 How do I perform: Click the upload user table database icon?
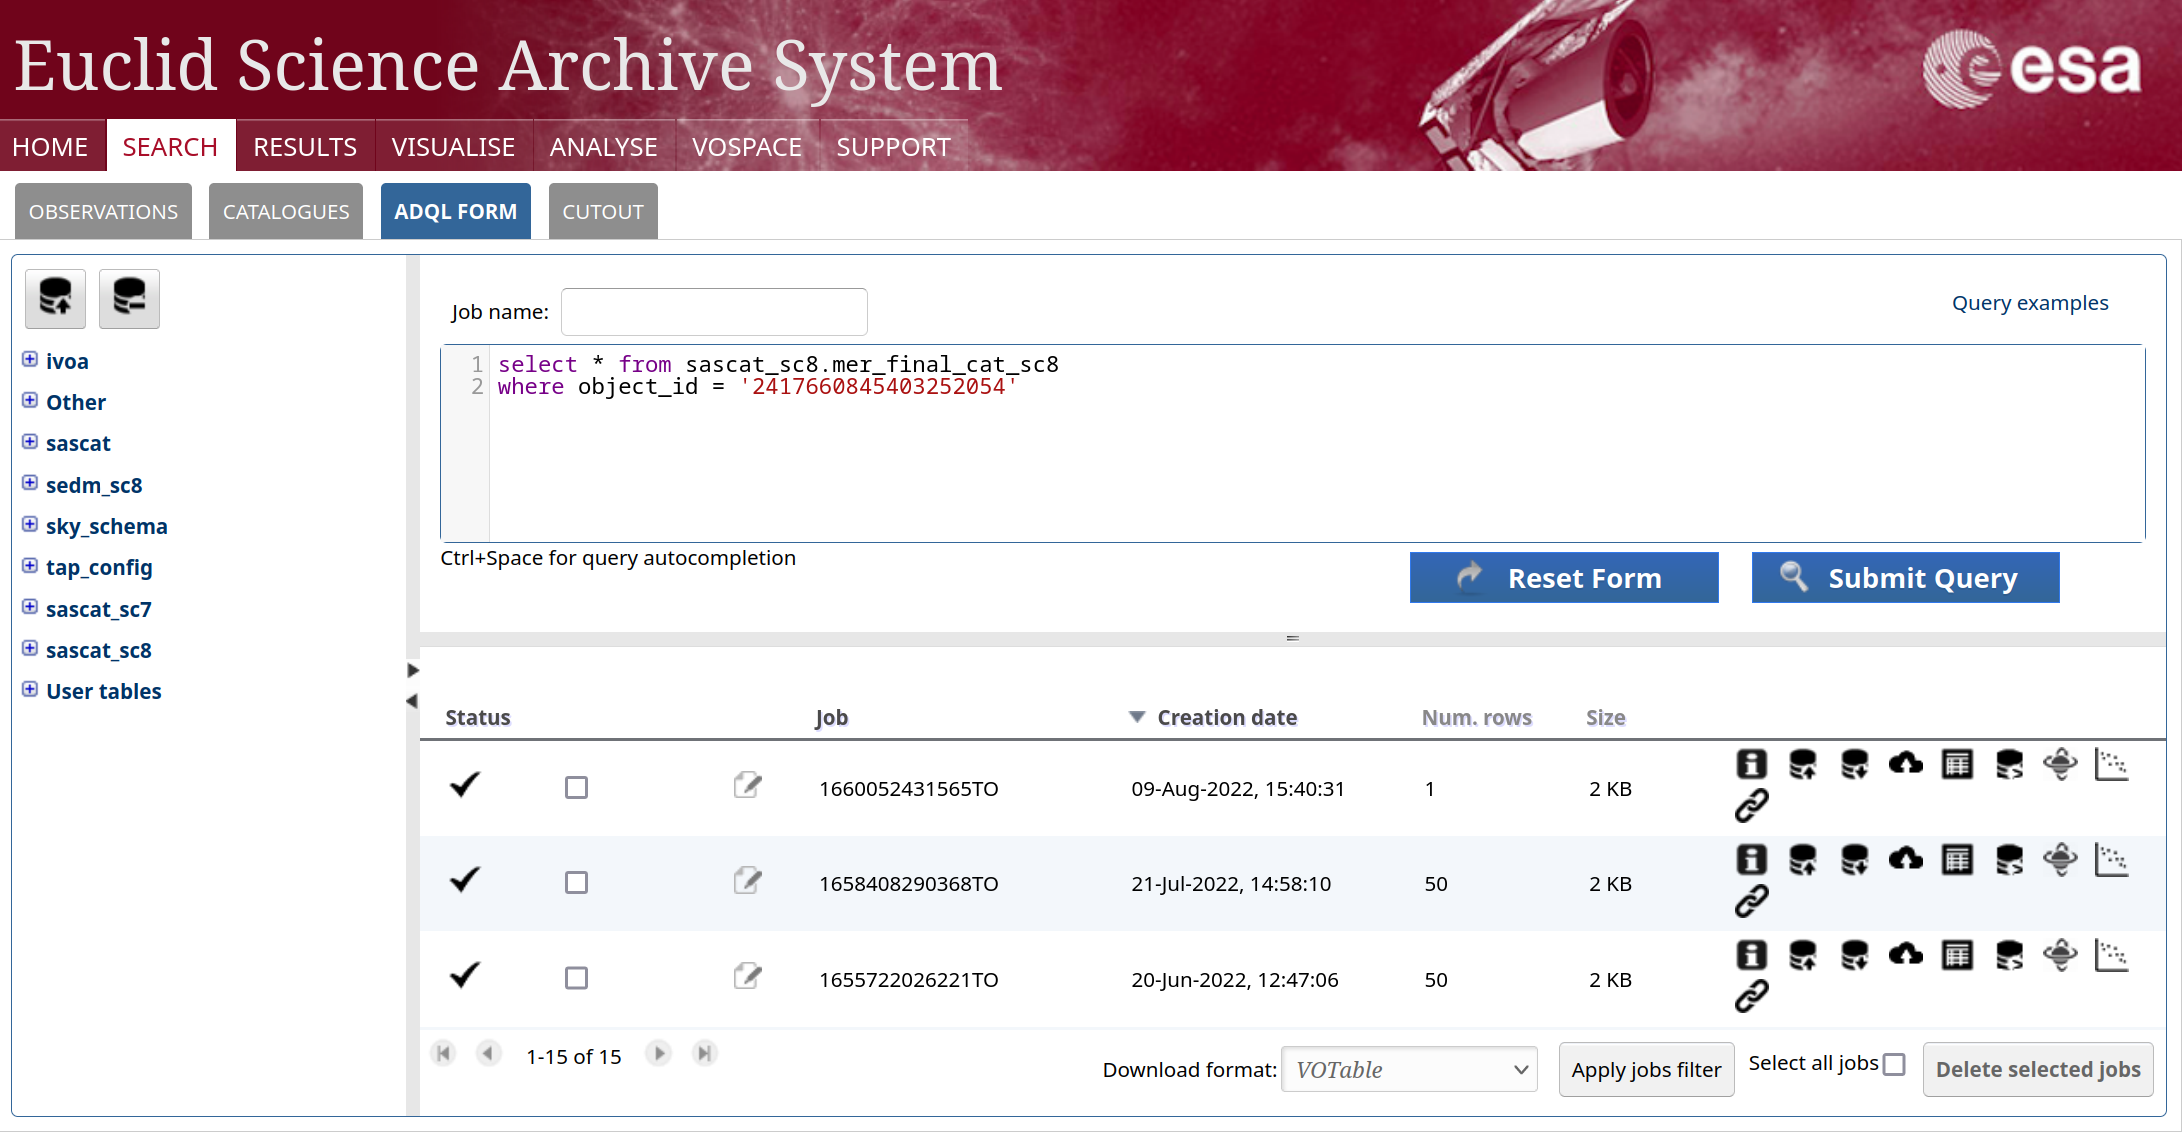55,298
